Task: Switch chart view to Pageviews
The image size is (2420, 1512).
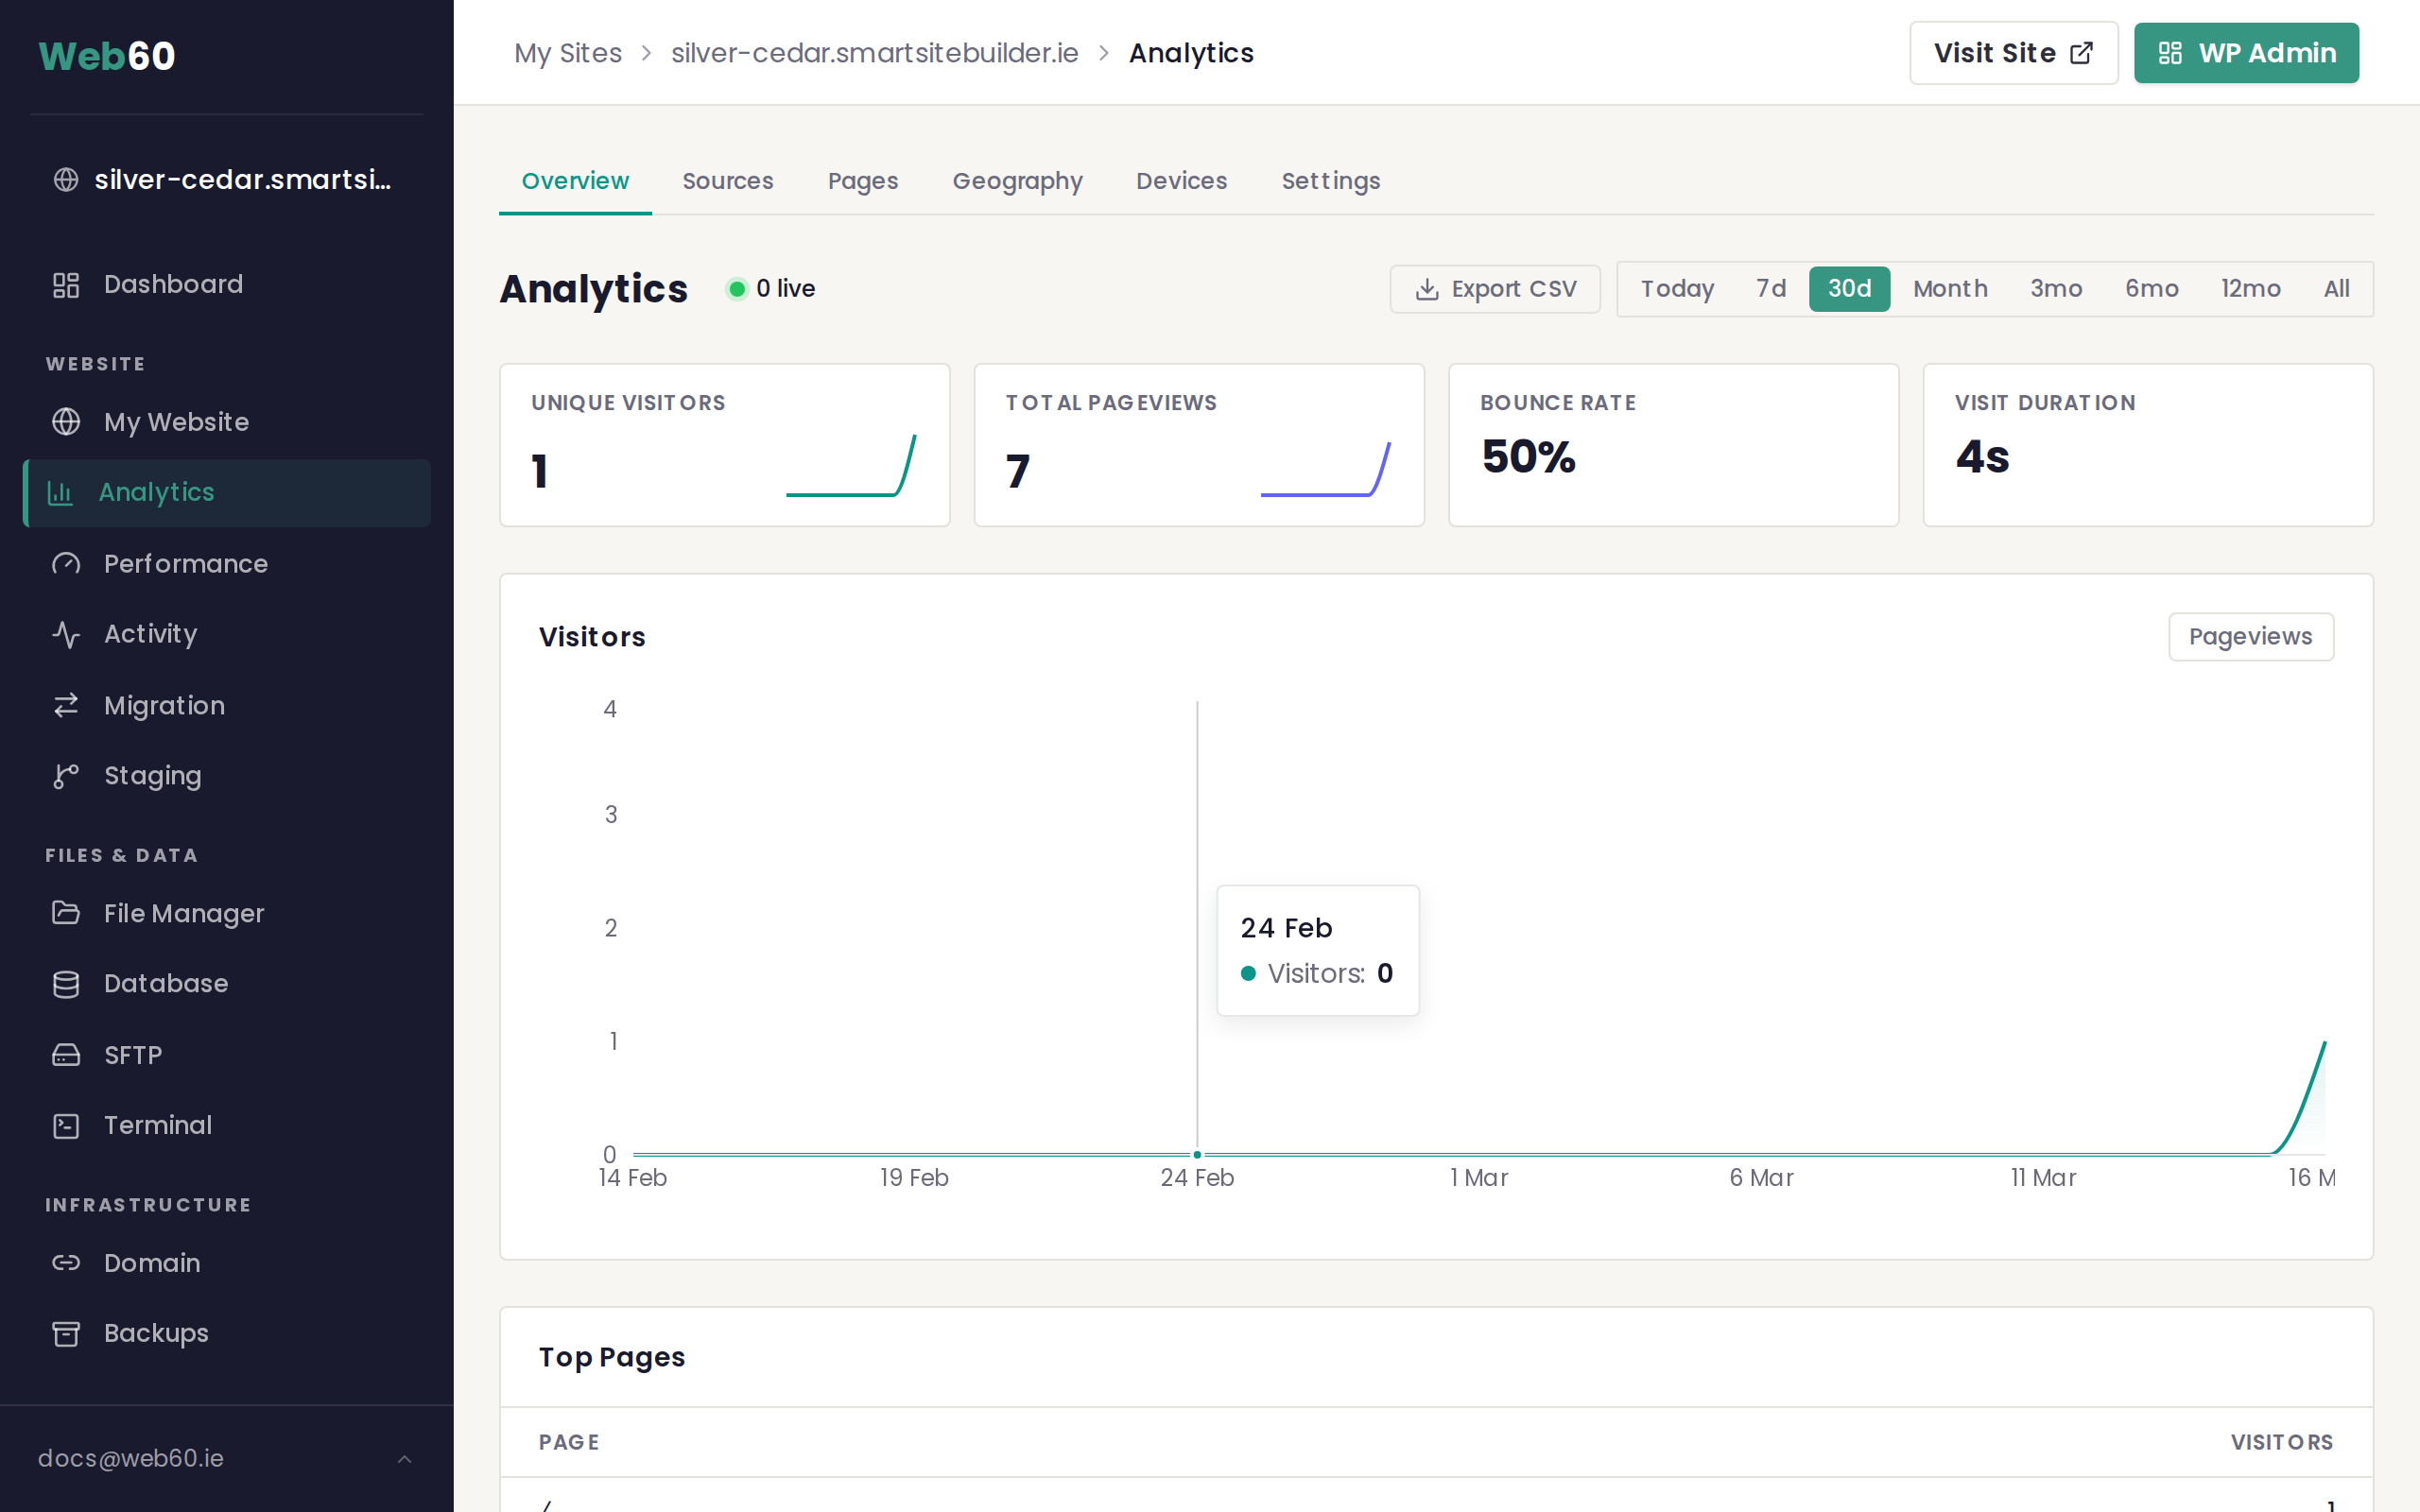Action: coord(2250,636)
